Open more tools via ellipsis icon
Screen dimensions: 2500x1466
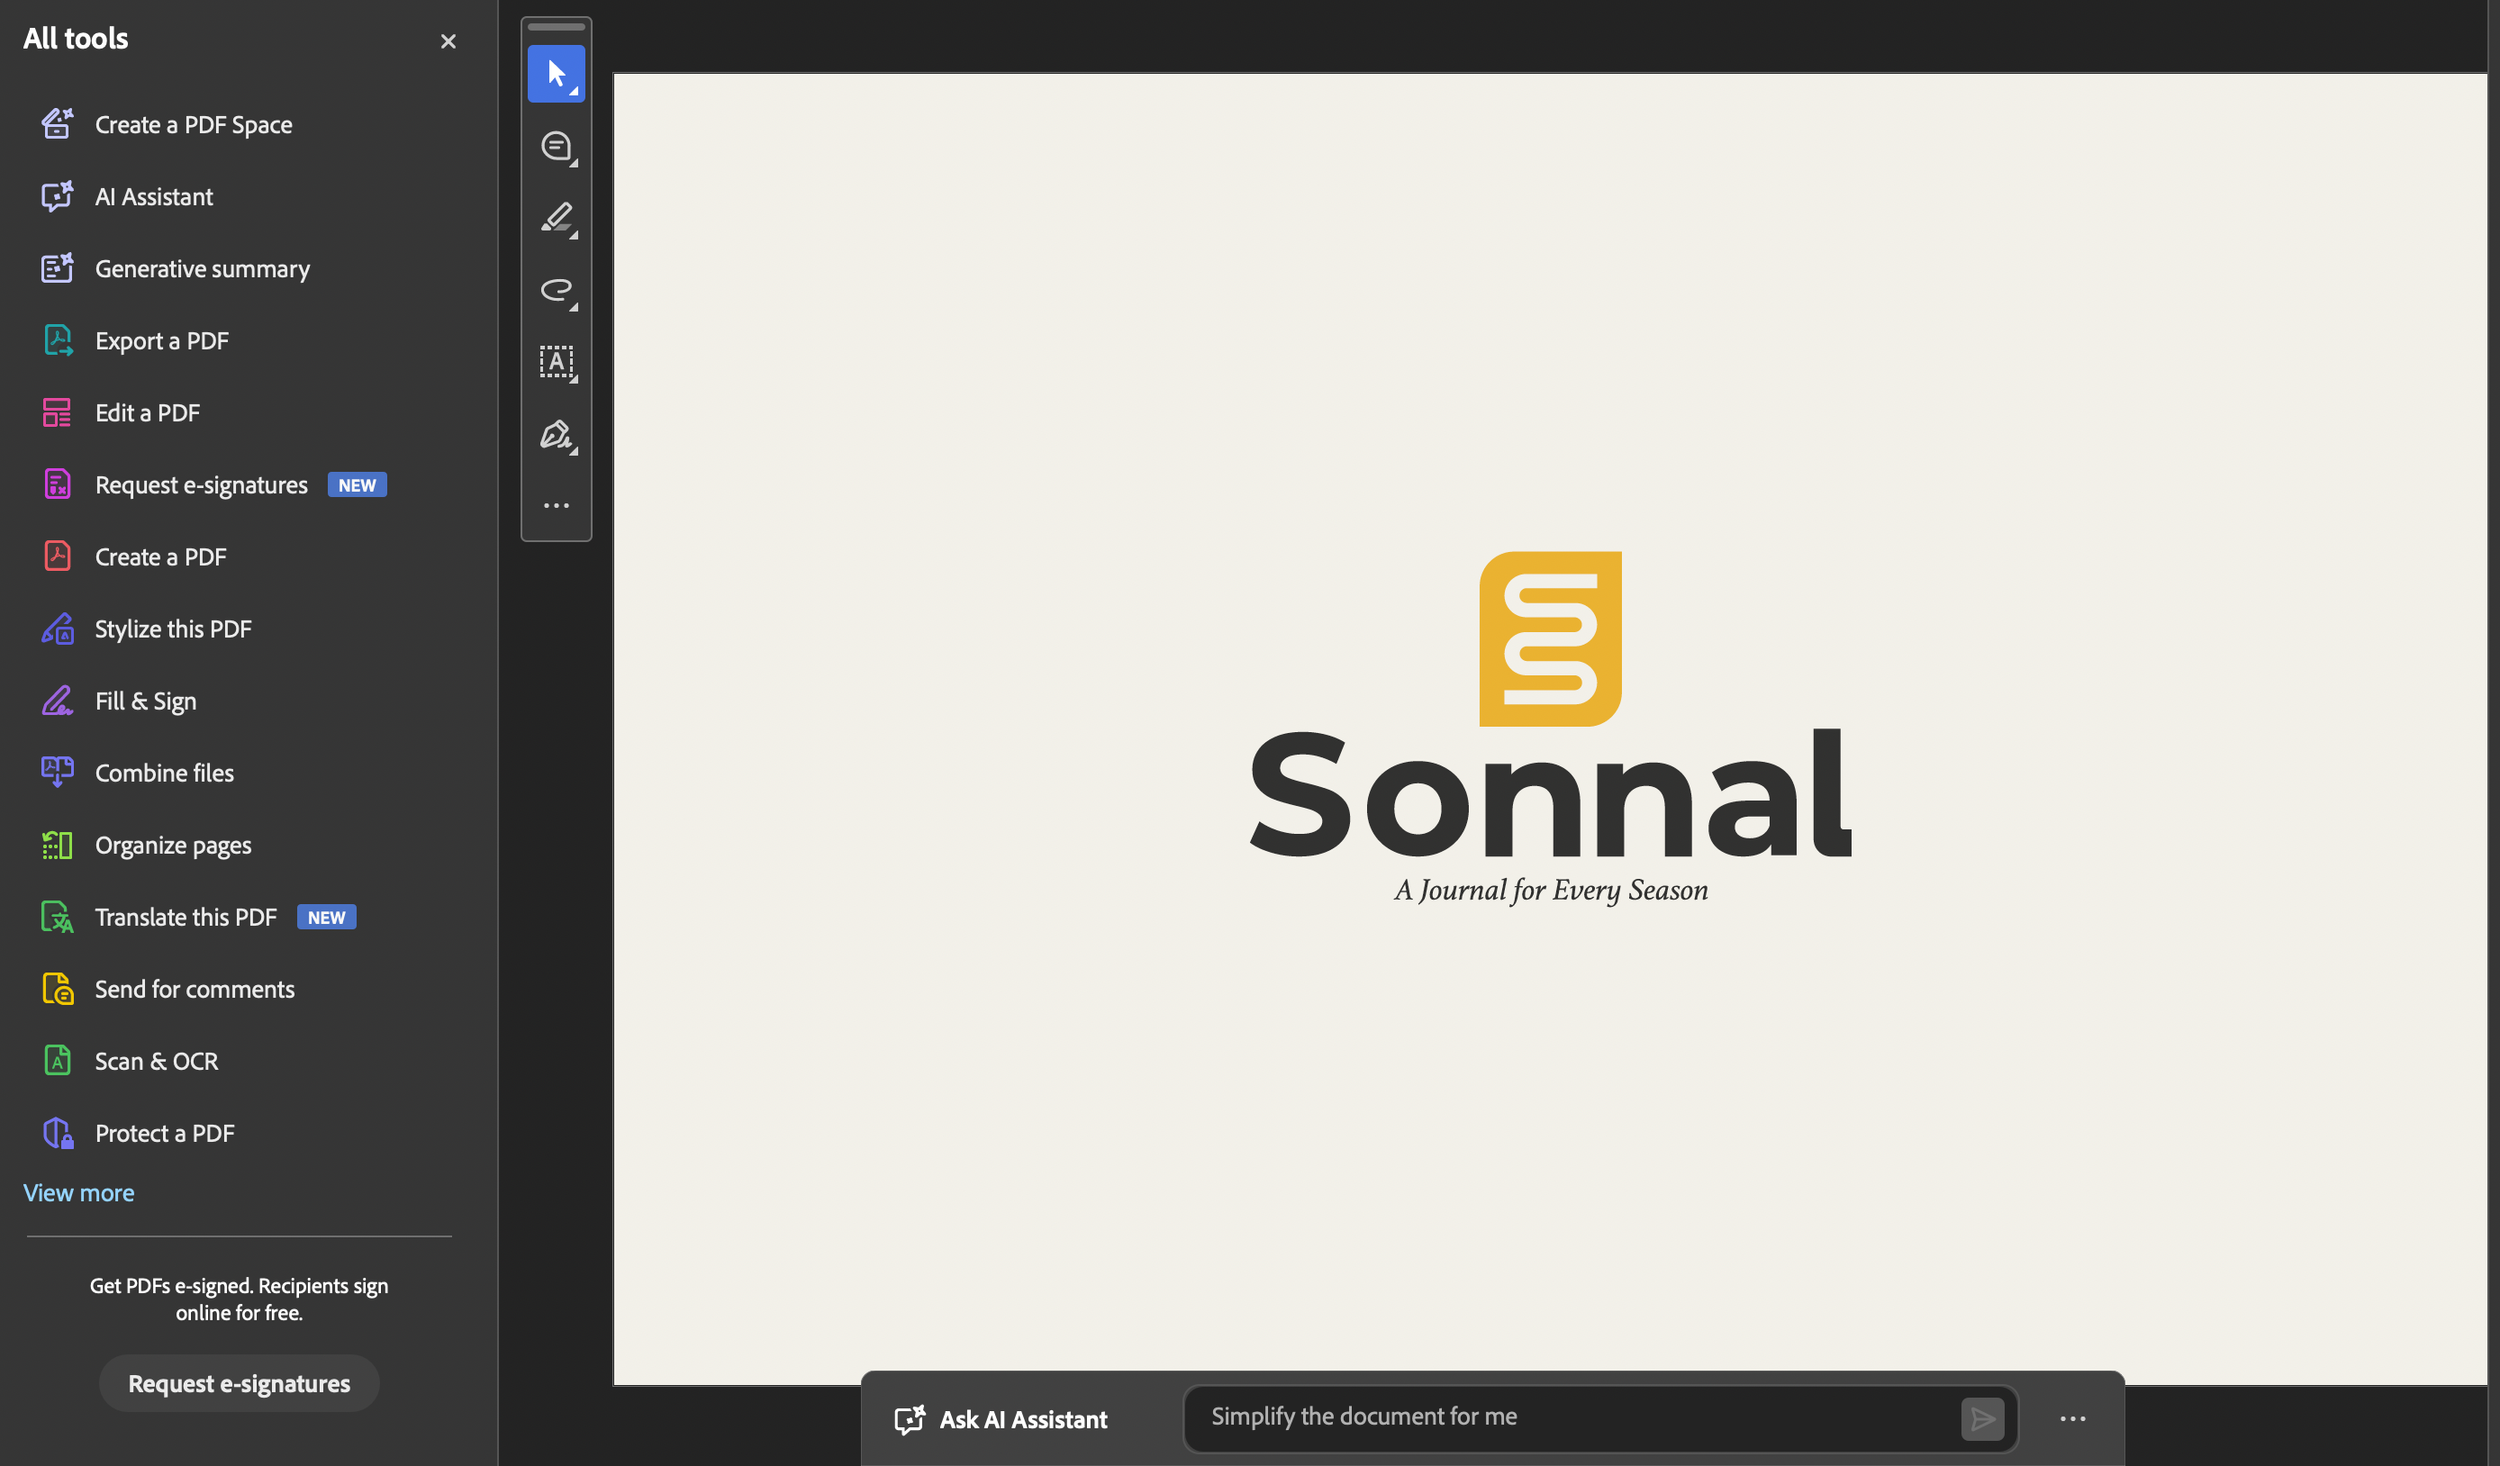[x=557, y=505]
